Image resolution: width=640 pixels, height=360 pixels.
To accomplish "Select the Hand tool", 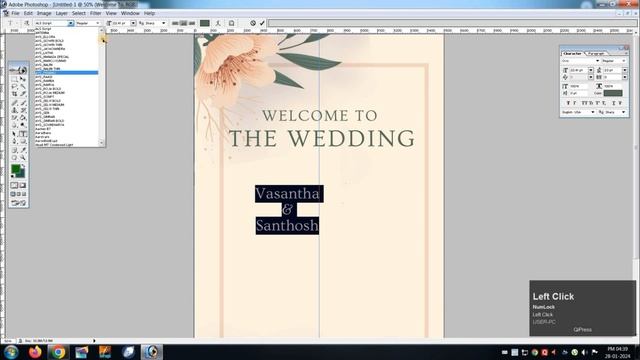I will (x=14, y=158).
